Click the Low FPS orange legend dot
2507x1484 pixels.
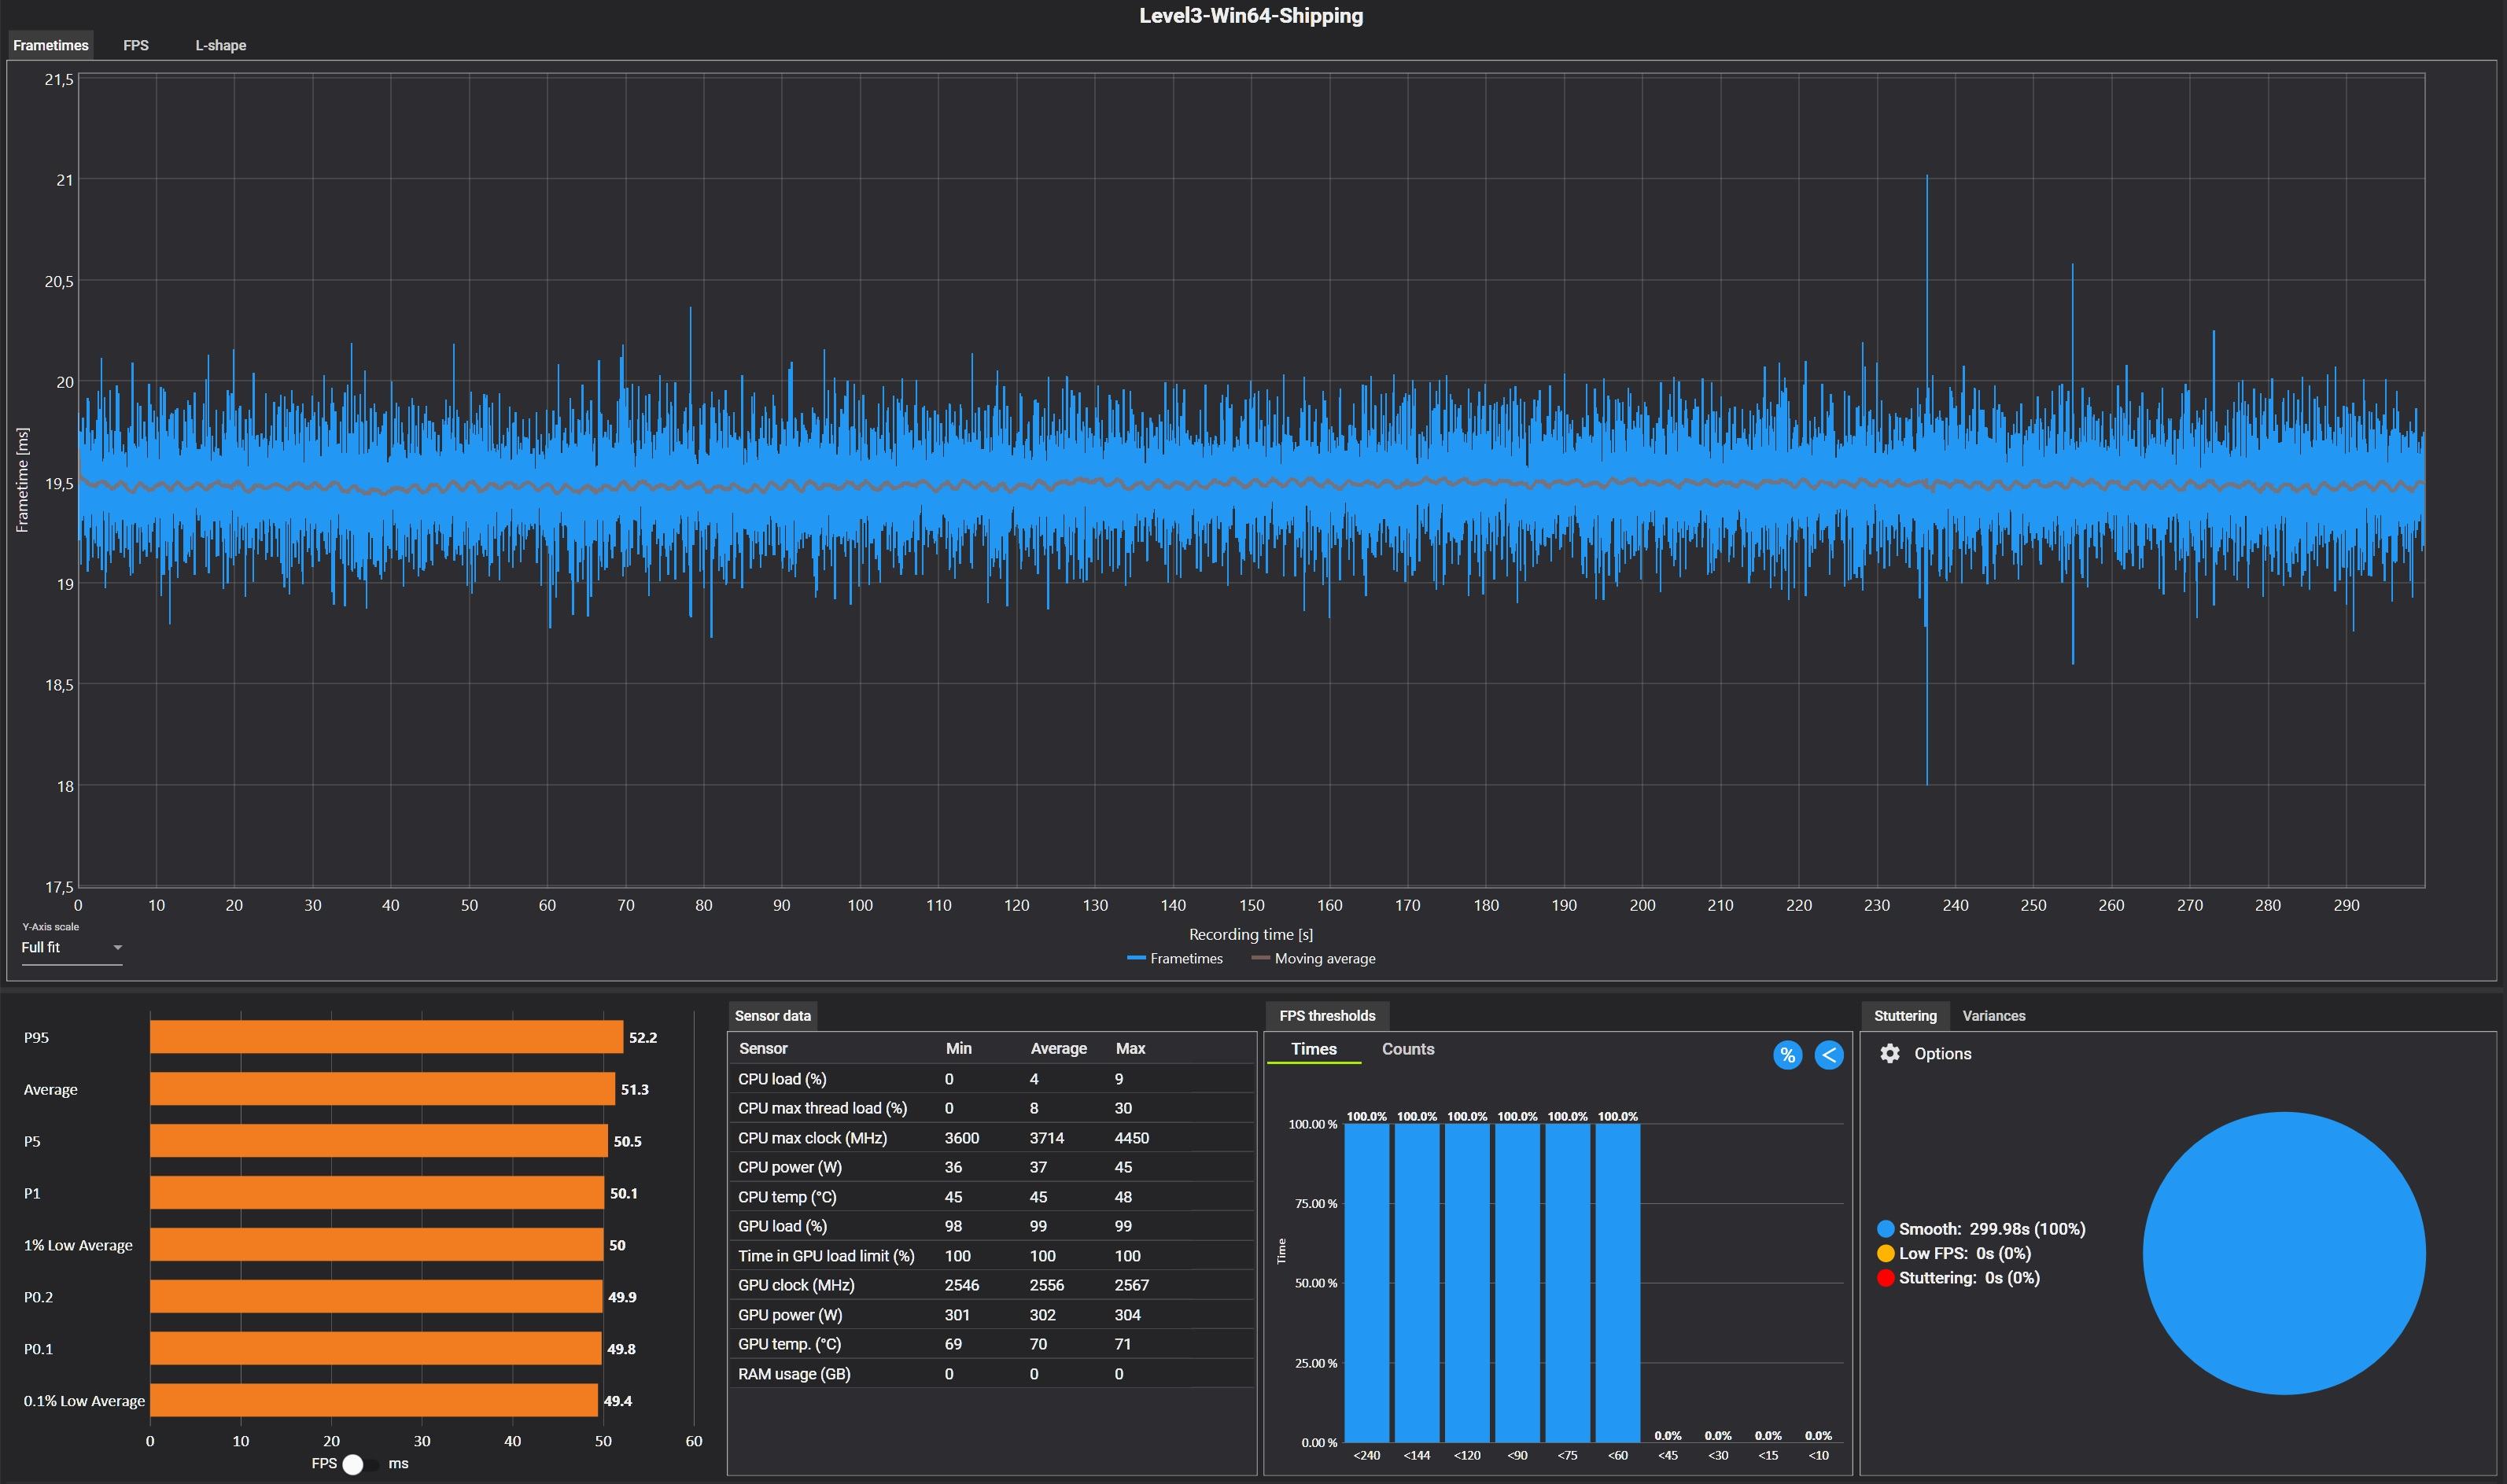click(x=1886, y=1254)
